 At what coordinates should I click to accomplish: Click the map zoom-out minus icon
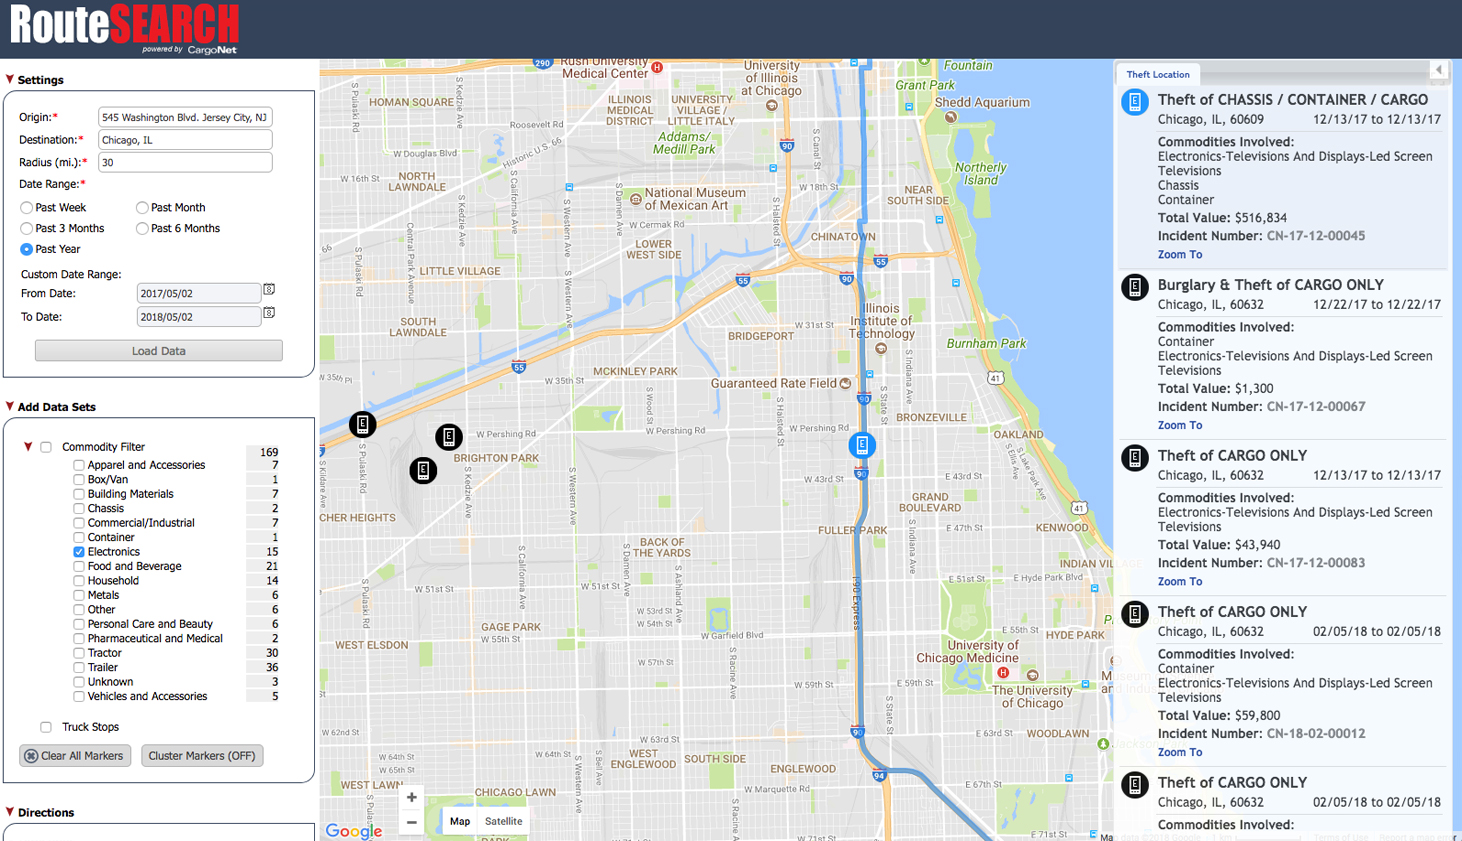[411, 821]
